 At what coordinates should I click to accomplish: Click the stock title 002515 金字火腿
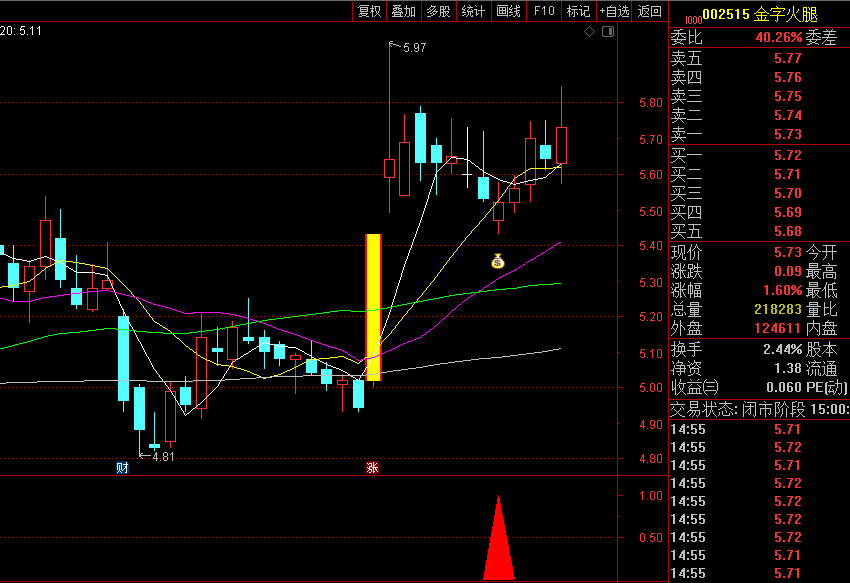point(759,14)
